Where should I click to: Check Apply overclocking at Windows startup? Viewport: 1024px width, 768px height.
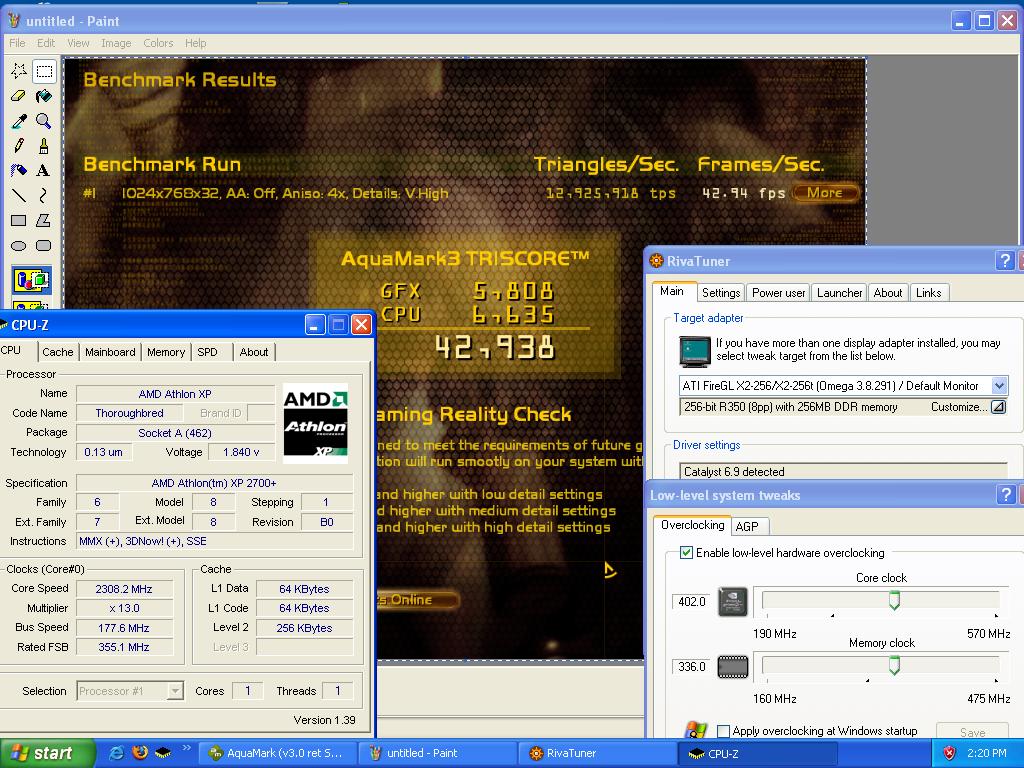coord(723,731)
